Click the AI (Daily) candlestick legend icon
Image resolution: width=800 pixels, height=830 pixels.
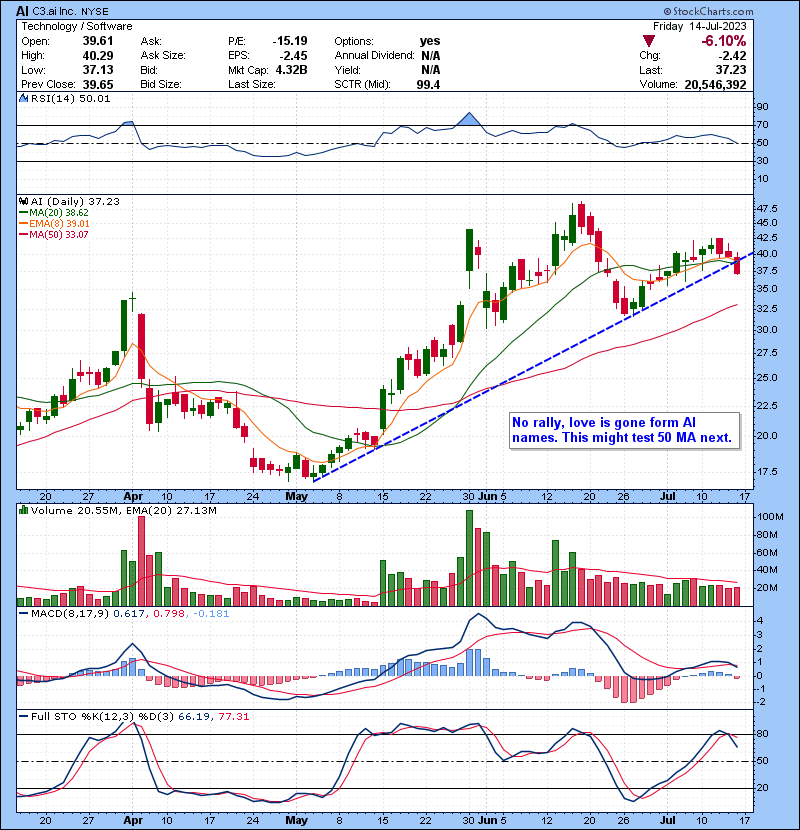coord(21,201)
